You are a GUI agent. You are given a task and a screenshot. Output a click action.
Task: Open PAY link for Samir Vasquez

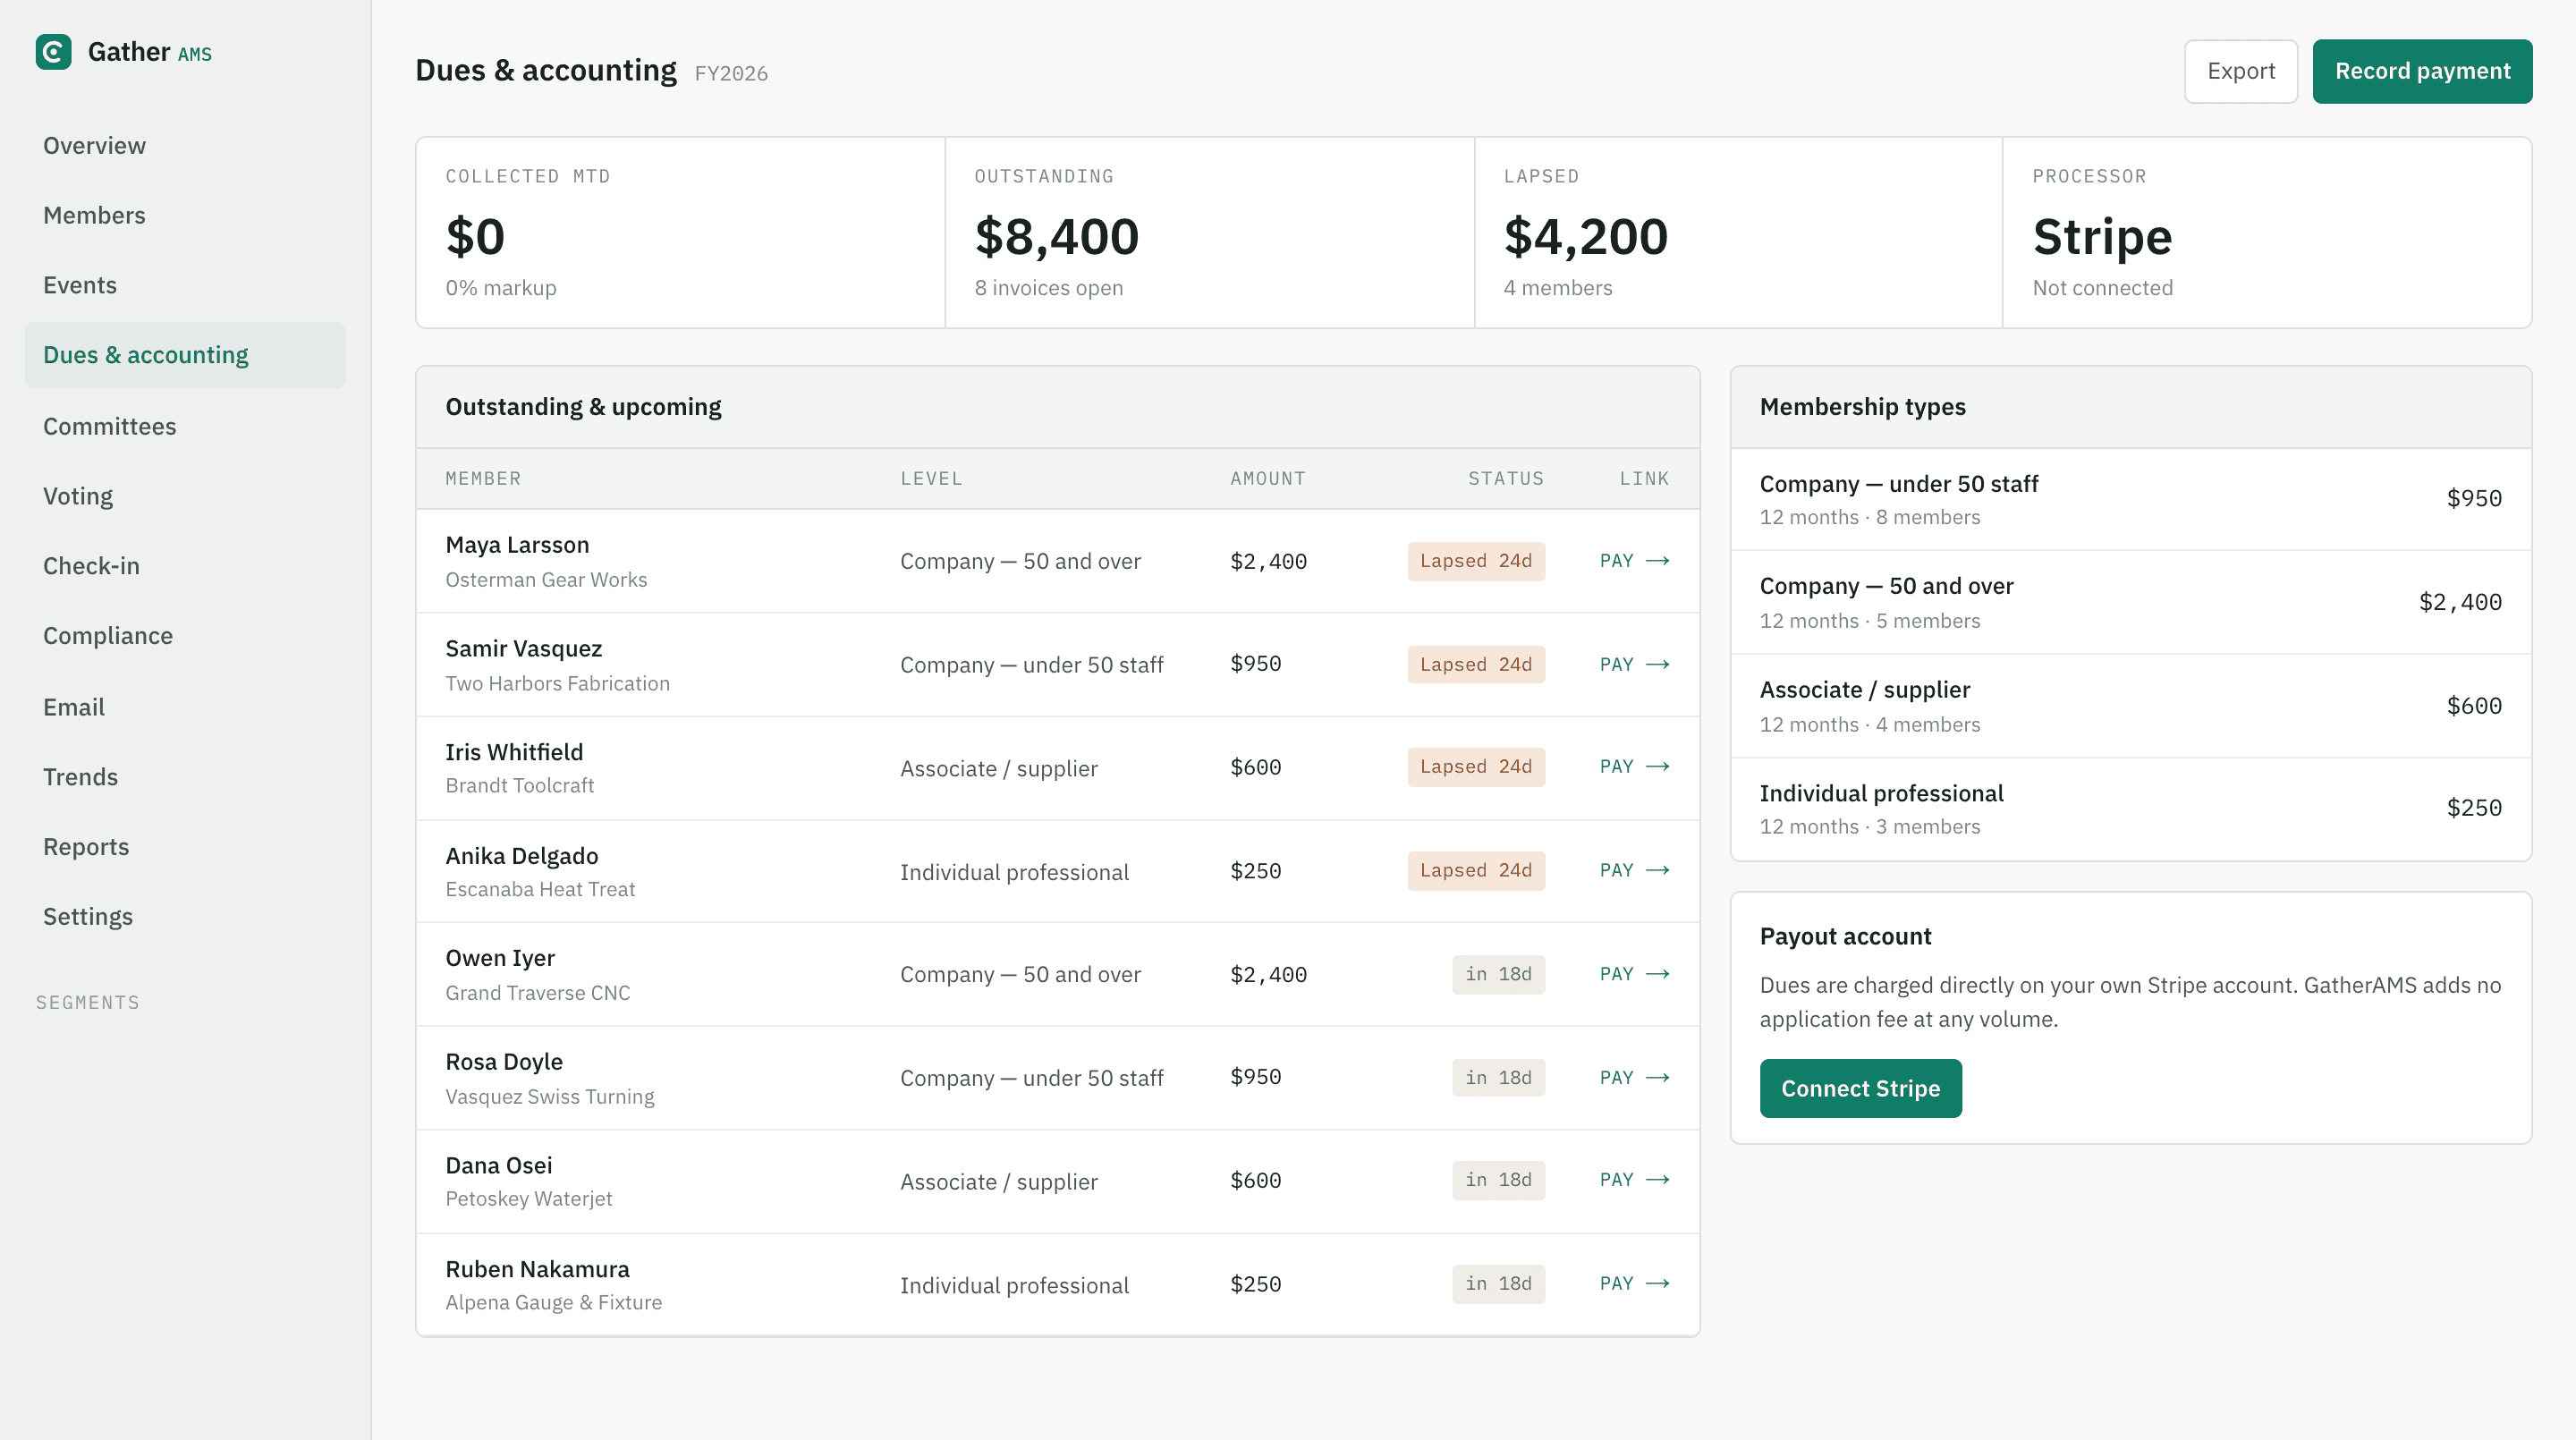coord(1634,664)
